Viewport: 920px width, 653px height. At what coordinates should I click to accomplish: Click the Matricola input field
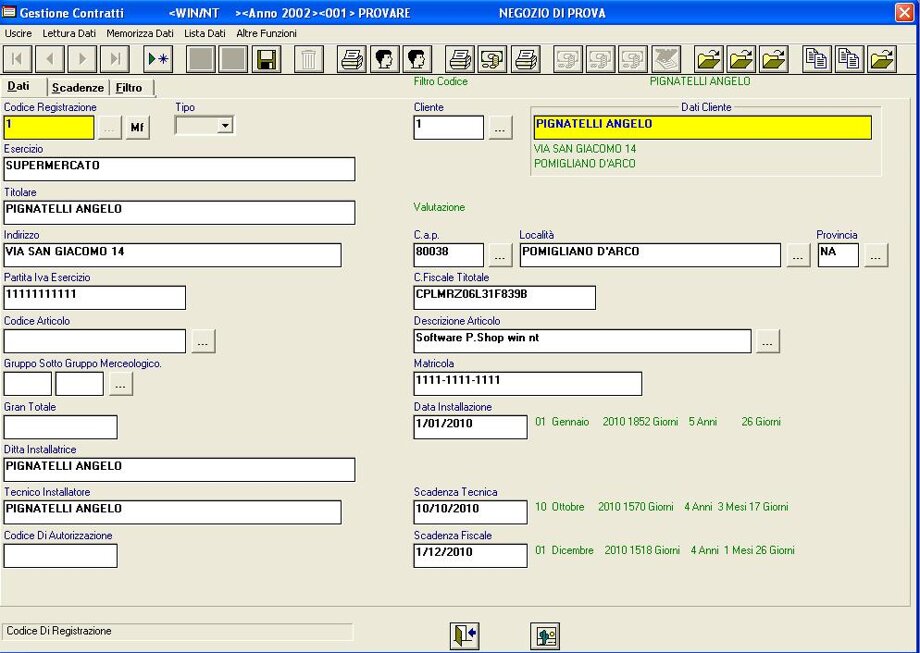click(x=527, y=383)
